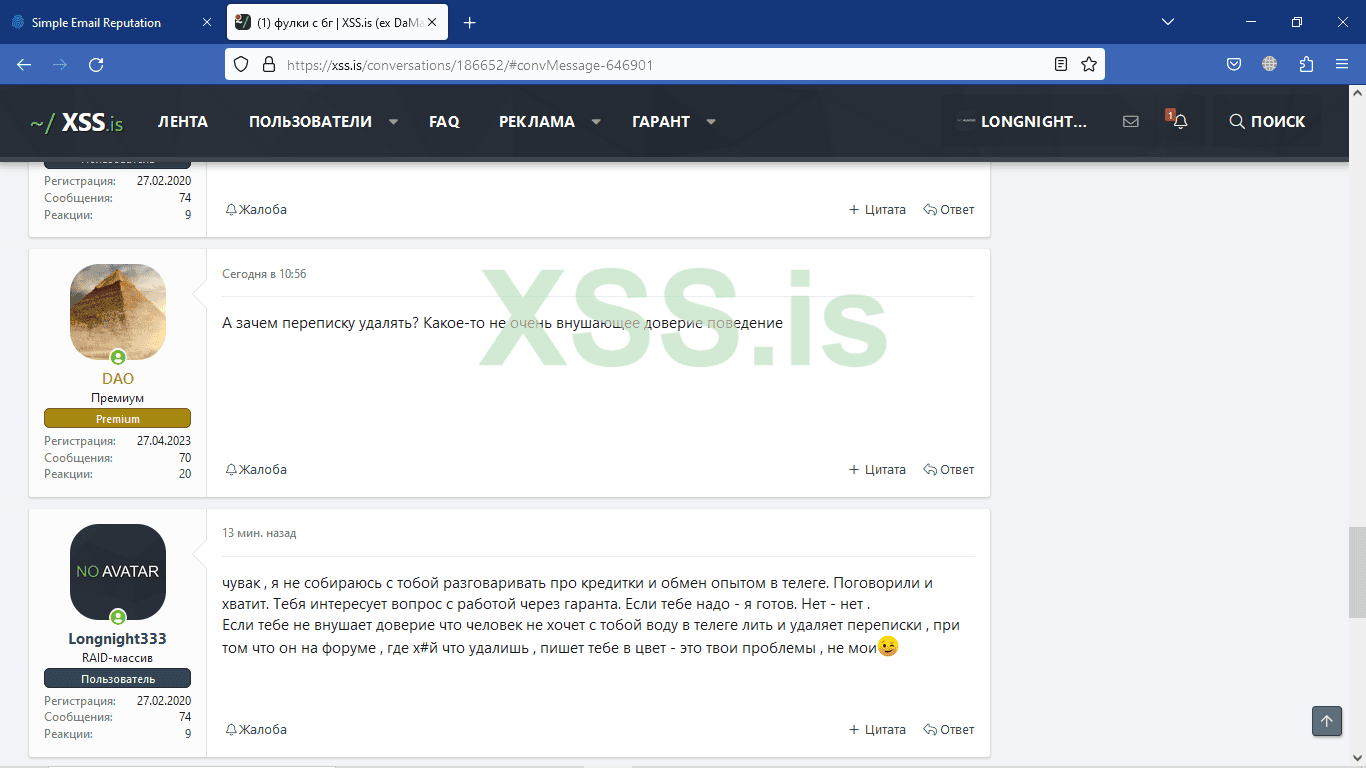Close the XSS.is conversation tab
Image resolution: width=1366 pixels, height=768 pixels.
click(x=434, y=22)
